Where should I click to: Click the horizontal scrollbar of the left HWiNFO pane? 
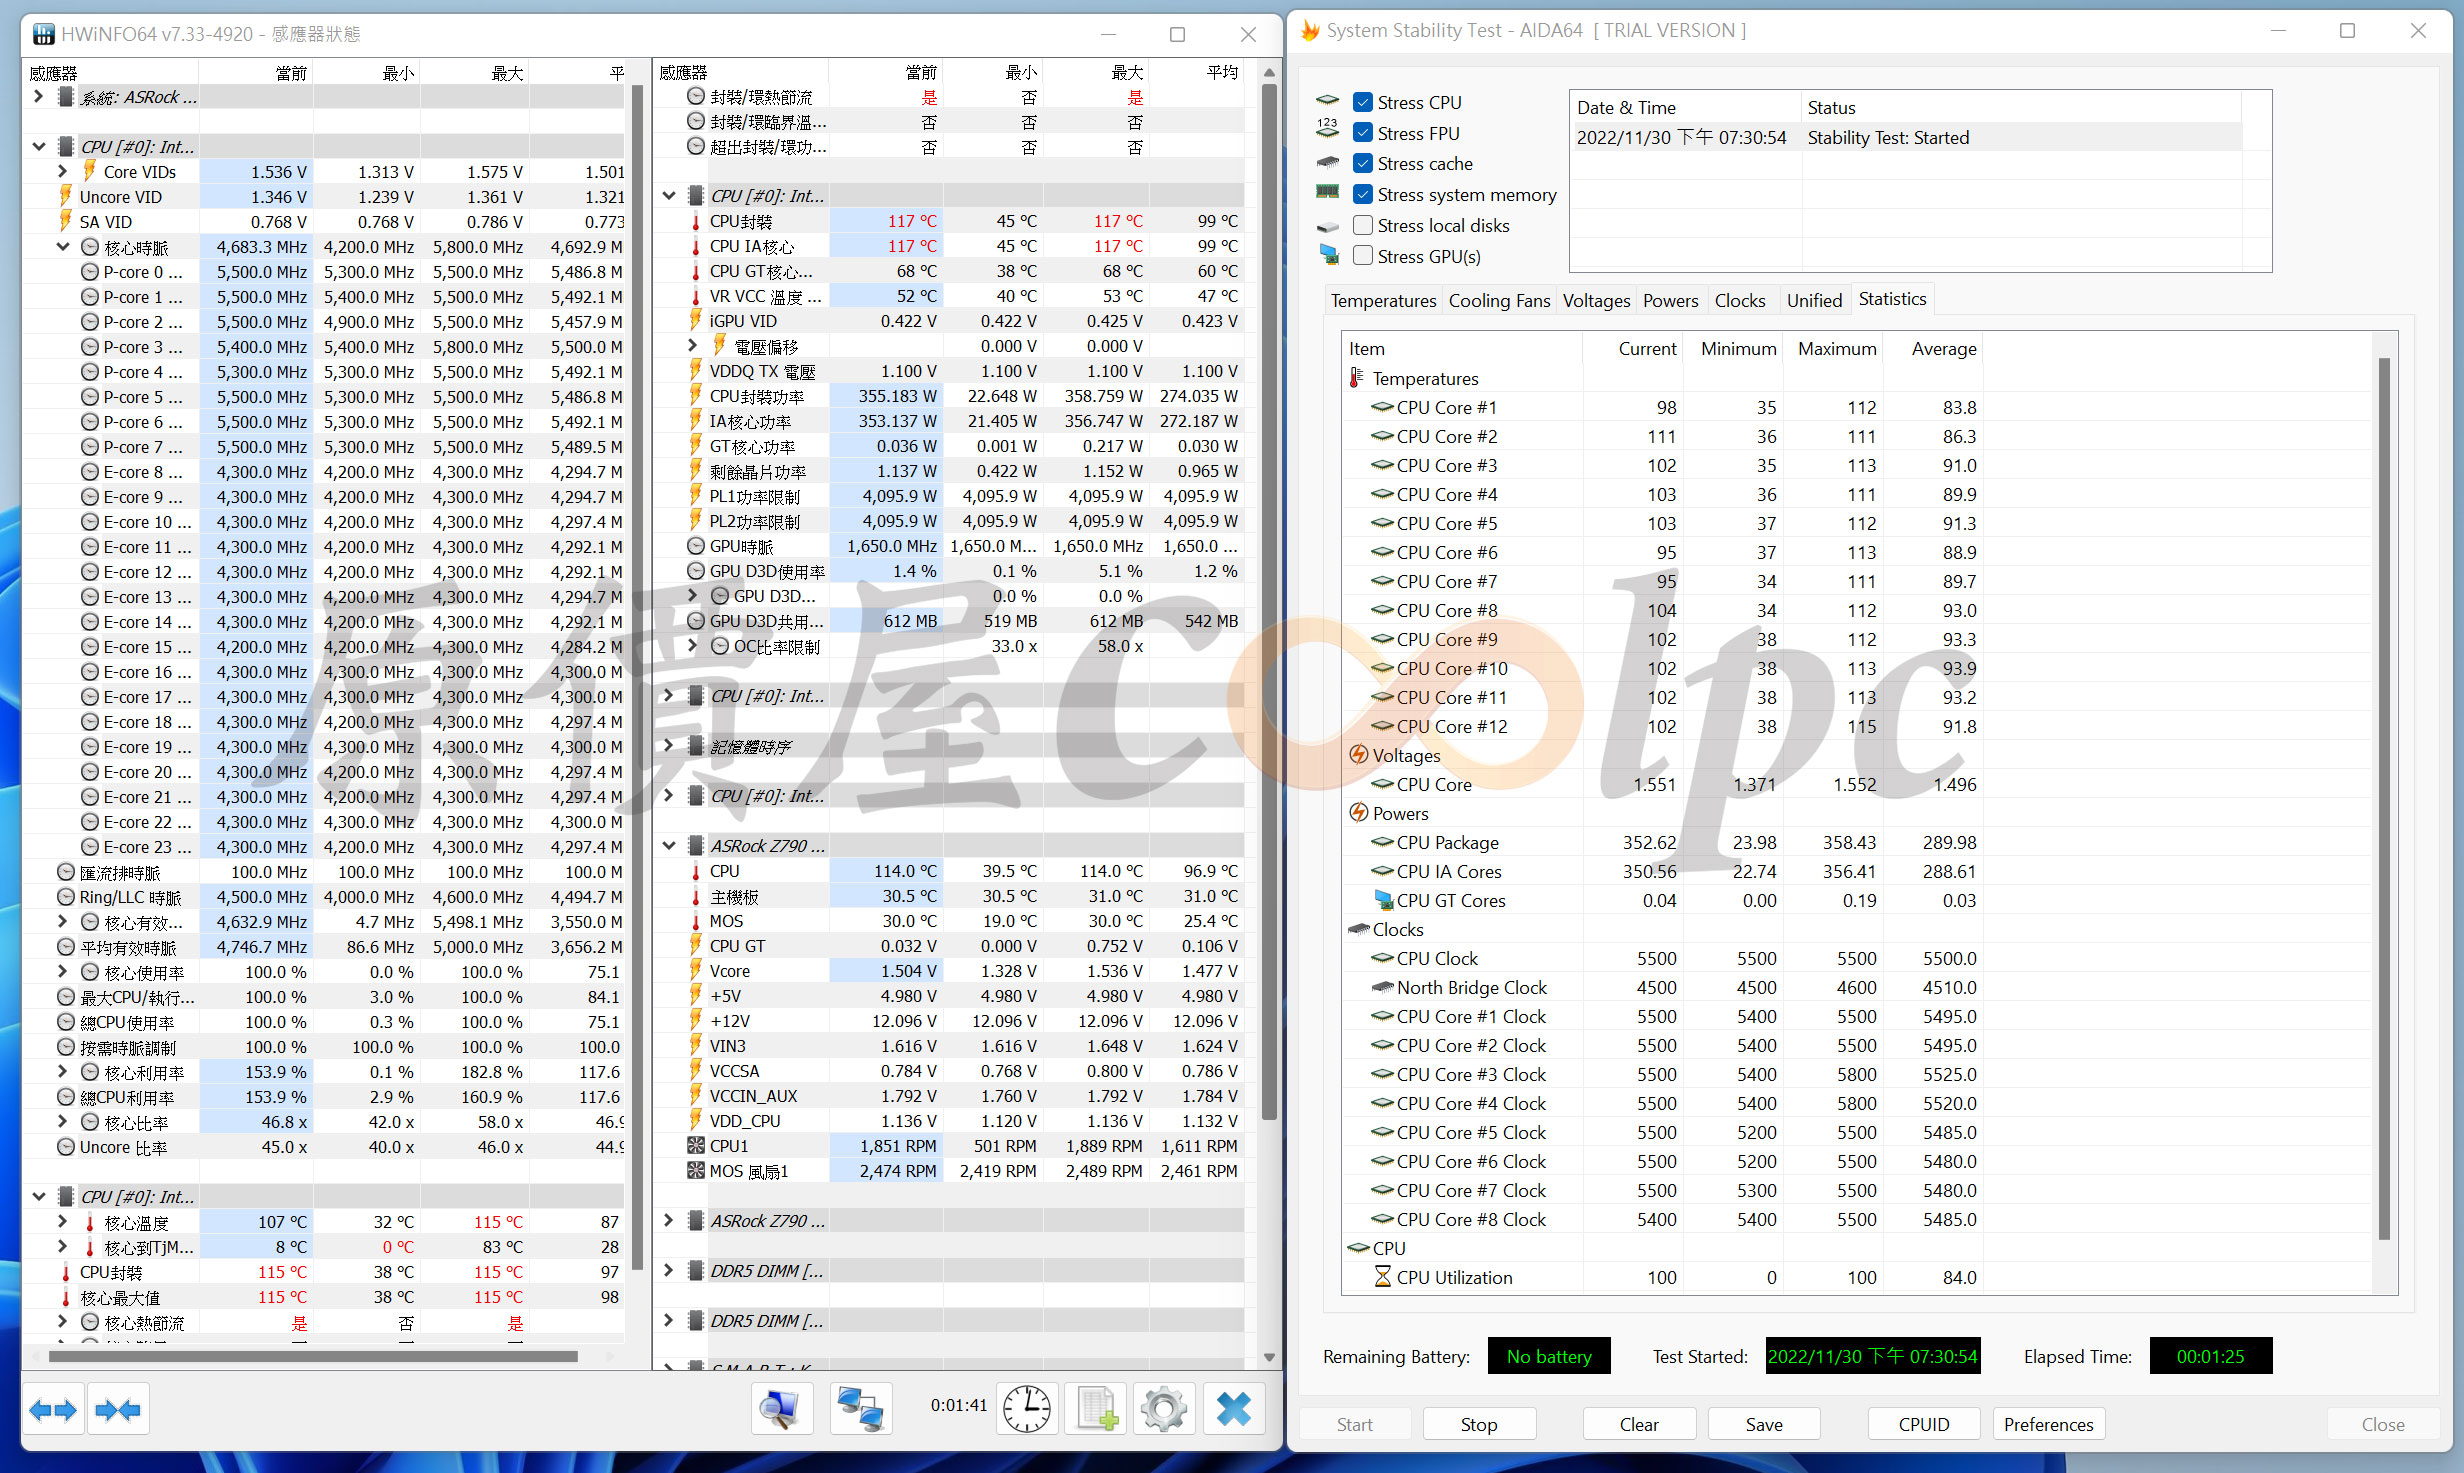(313, 1357)
